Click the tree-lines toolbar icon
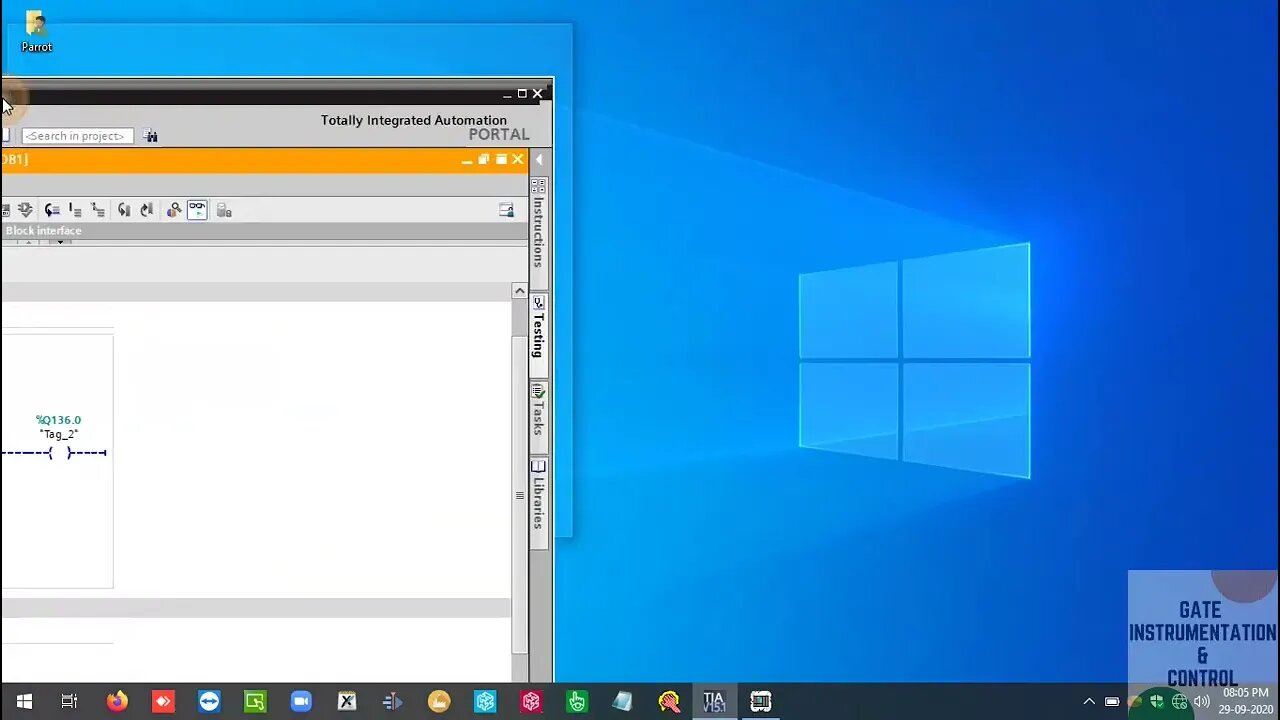This screenshot has height=720, width=1280. click(98, 210)
